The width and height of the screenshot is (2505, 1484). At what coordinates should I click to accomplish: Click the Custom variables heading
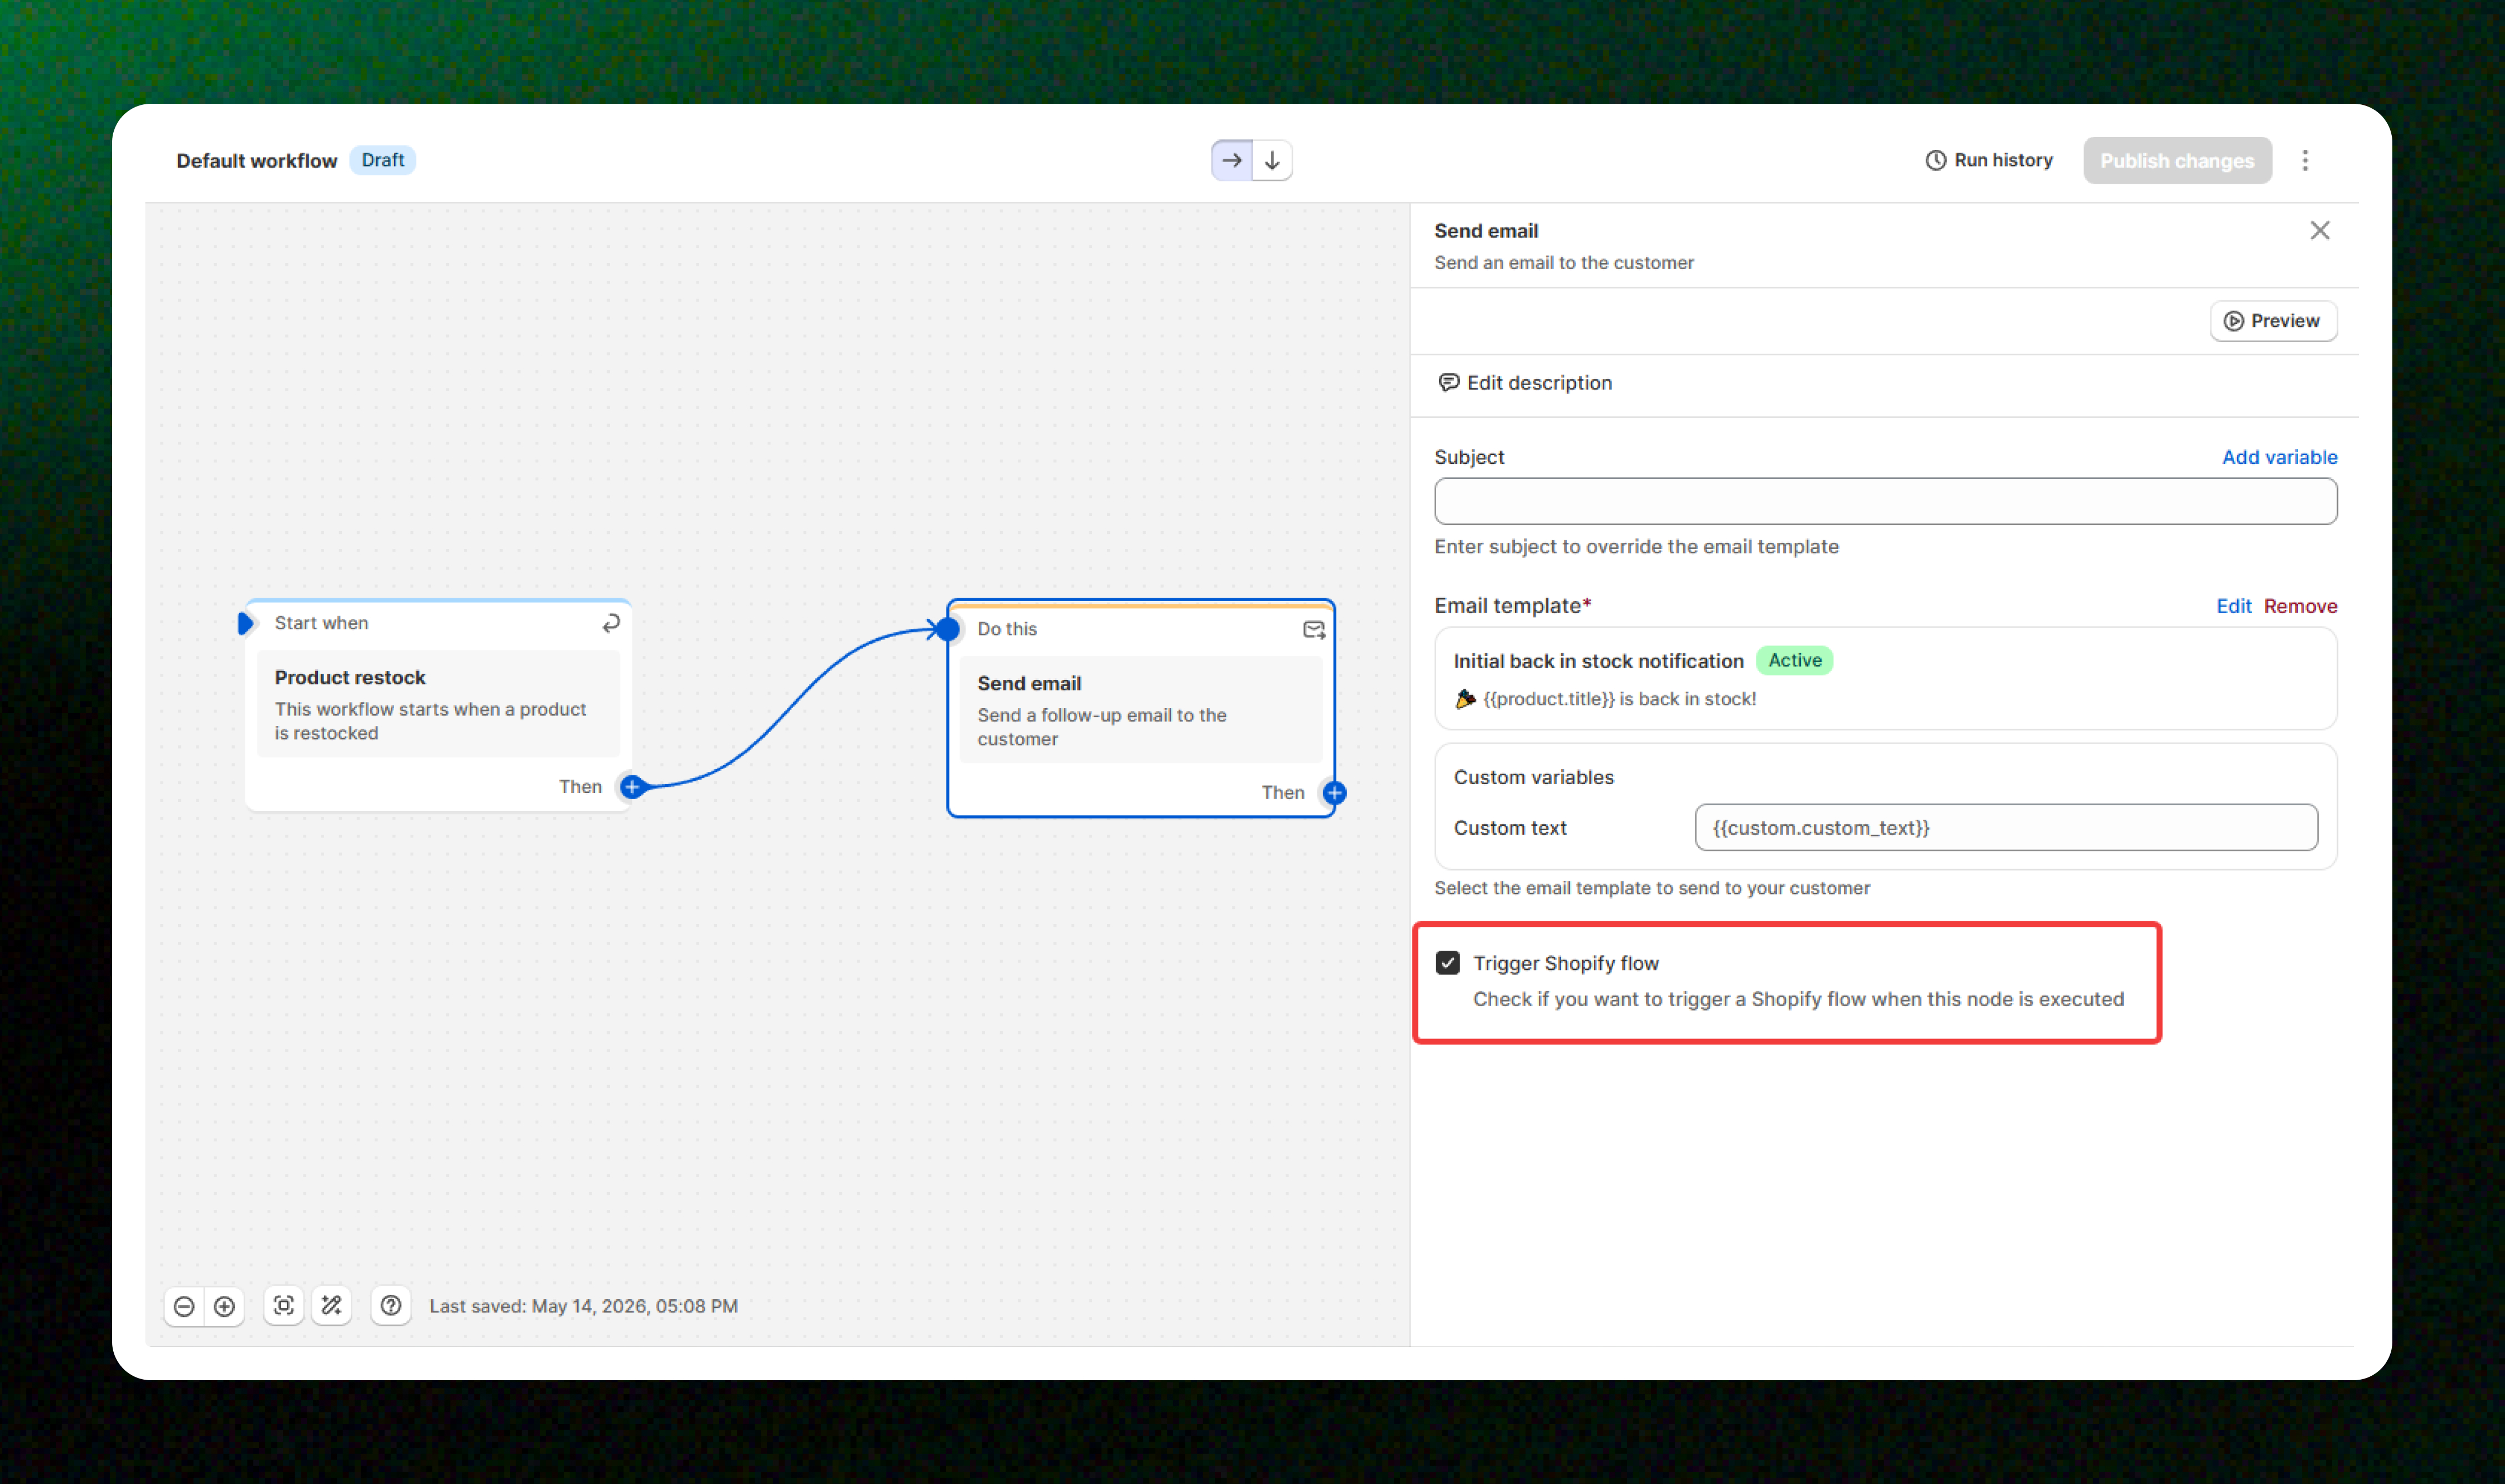tap(1533, 777)
